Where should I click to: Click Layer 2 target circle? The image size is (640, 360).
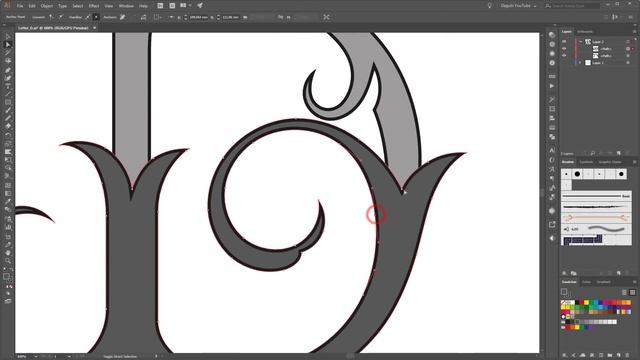[628, 42]
